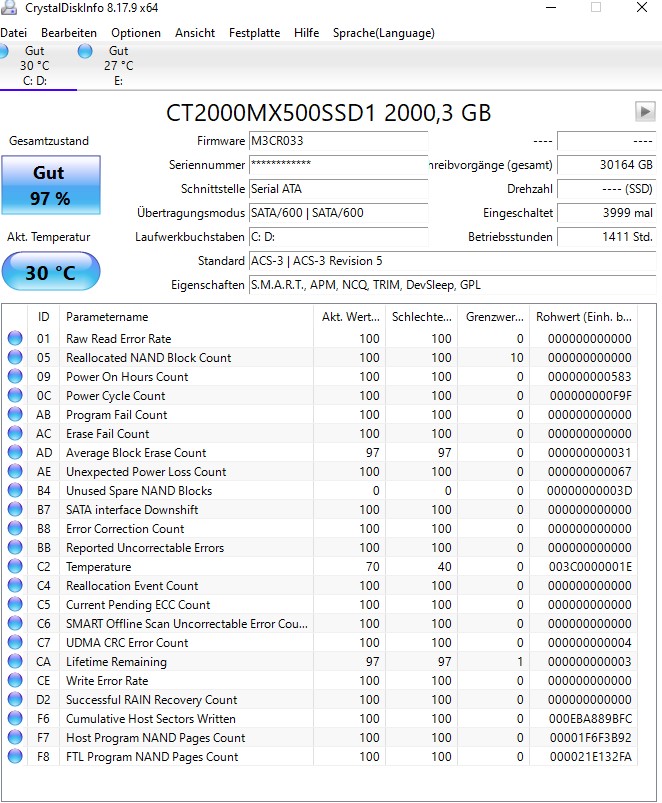Click the Schnittstelle field Serial ATA
The height and width of the screenshot is (803, 662).
(x=338, y=189)
